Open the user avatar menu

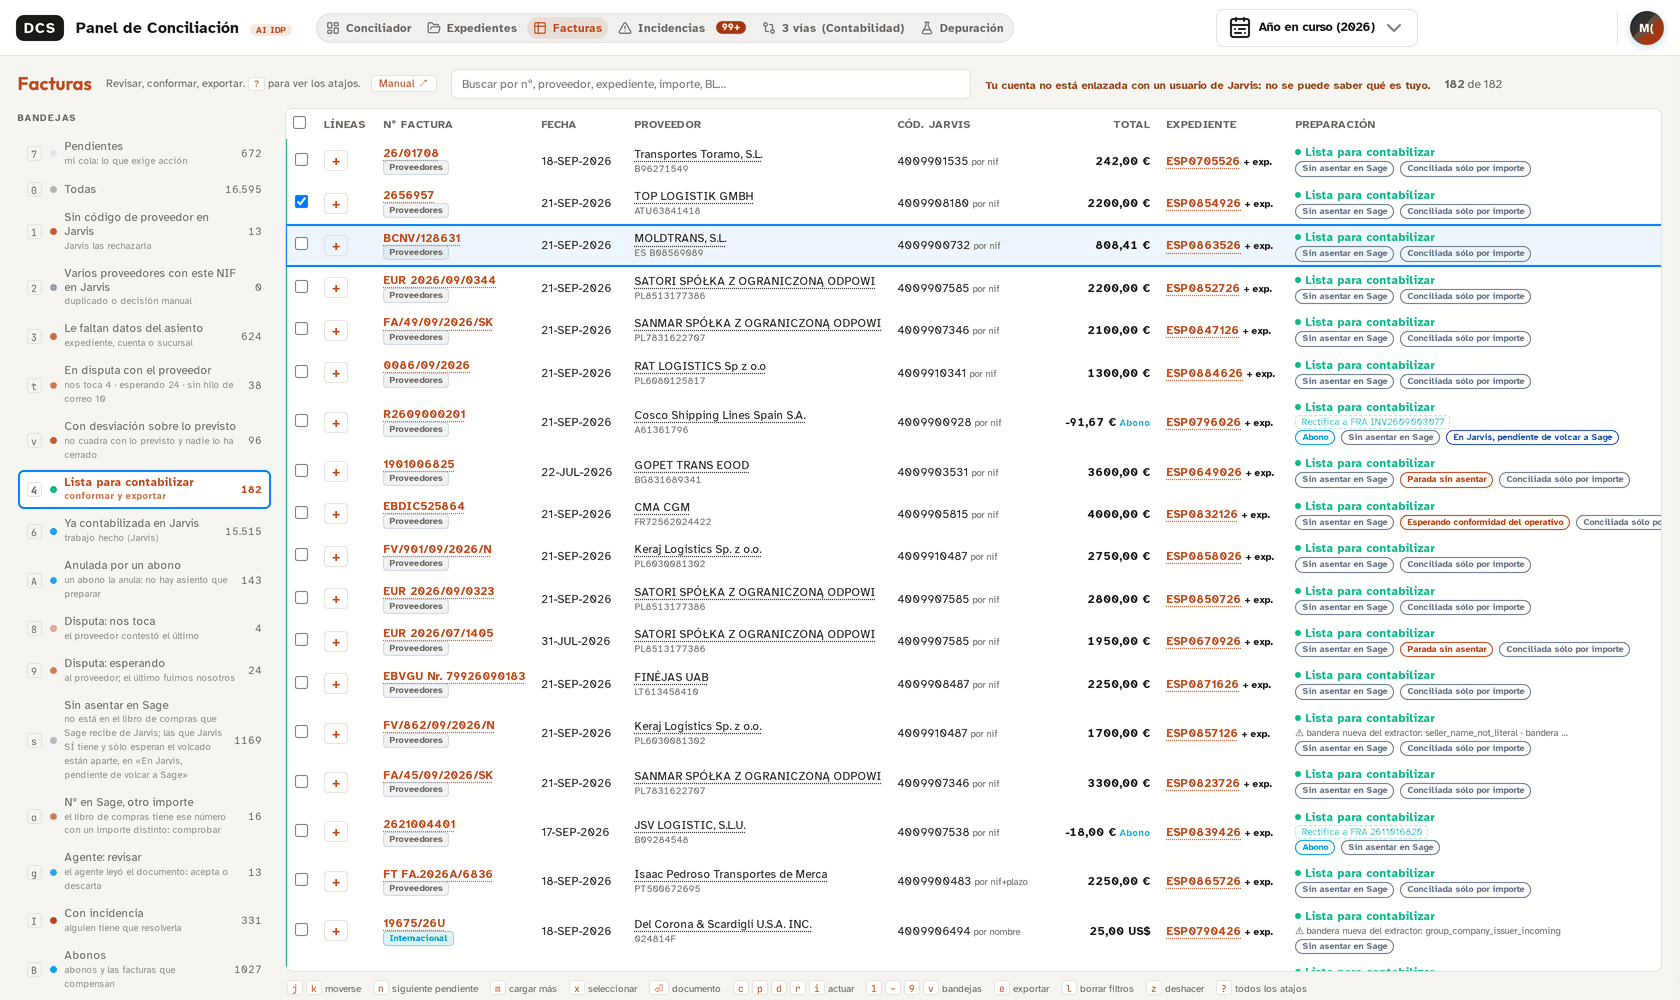point(1646,28)
